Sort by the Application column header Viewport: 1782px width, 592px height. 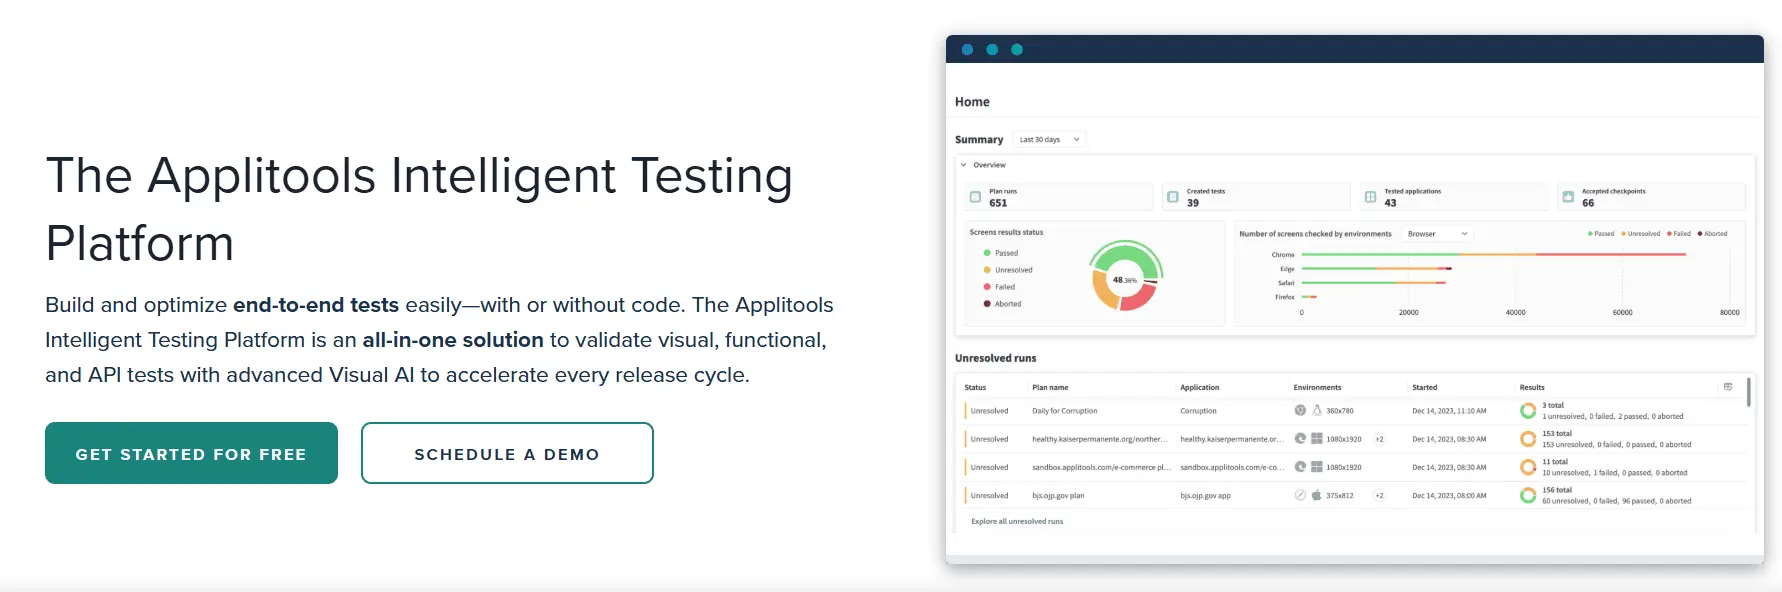(x=1199, y=387)
